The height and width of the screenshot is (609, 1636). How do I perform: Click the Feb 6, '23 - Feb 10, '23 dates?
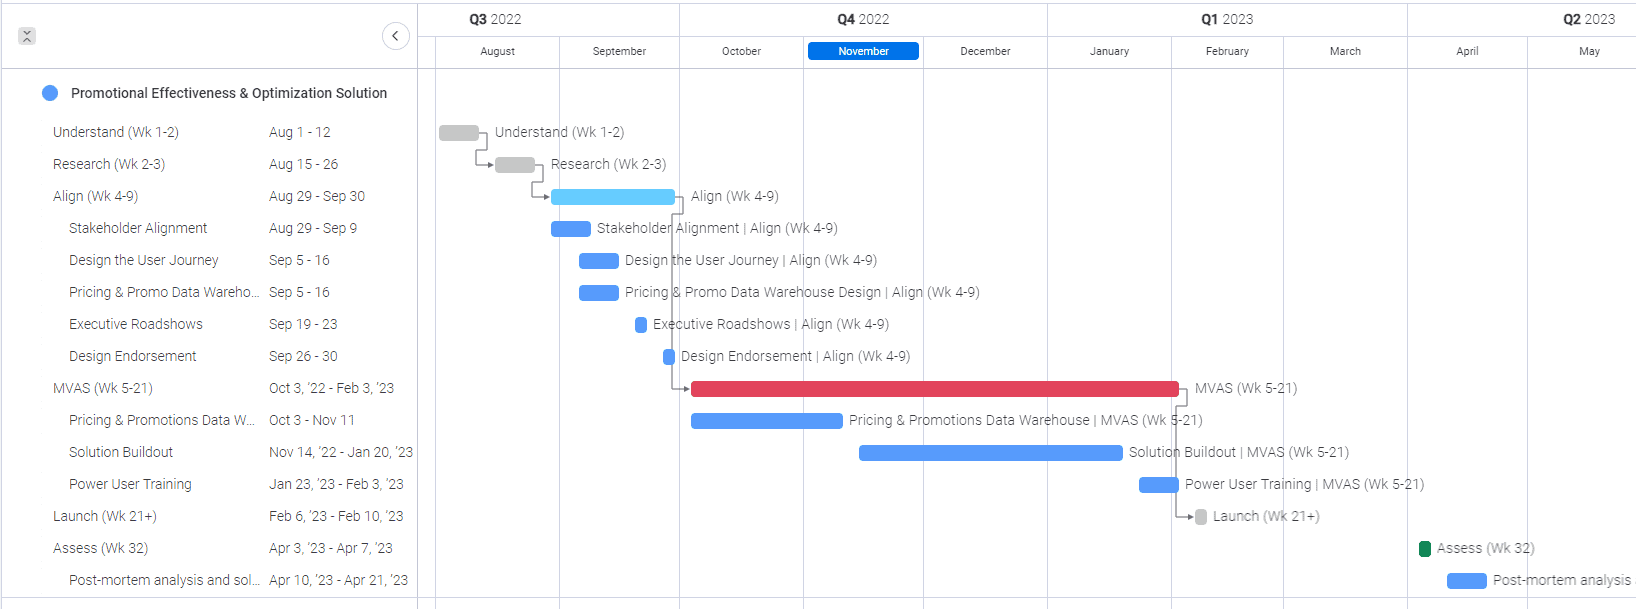336,516
